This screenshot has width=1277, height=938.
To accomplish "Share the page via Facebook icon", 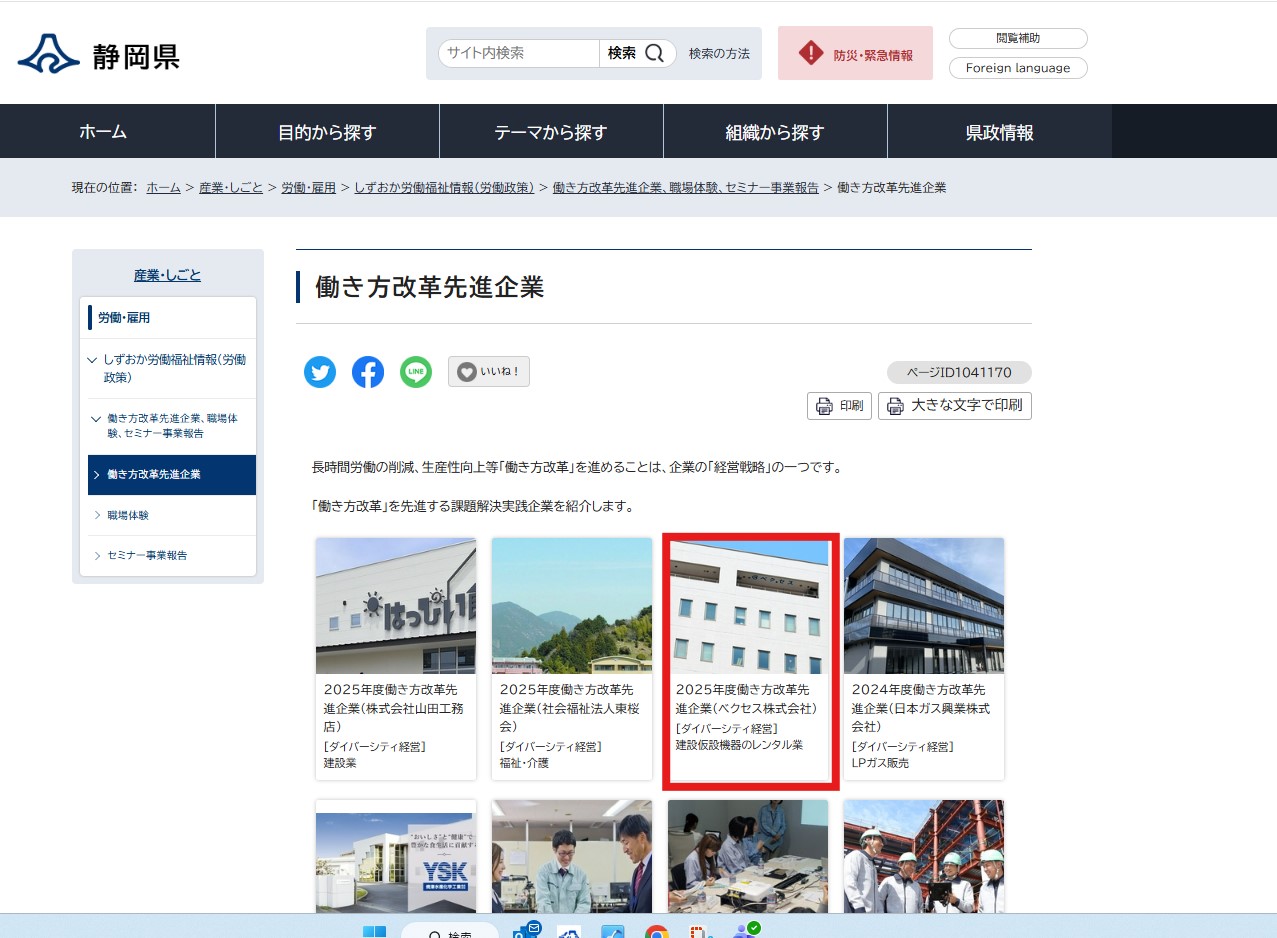I will pyautogui.click(x=367, y=372).
